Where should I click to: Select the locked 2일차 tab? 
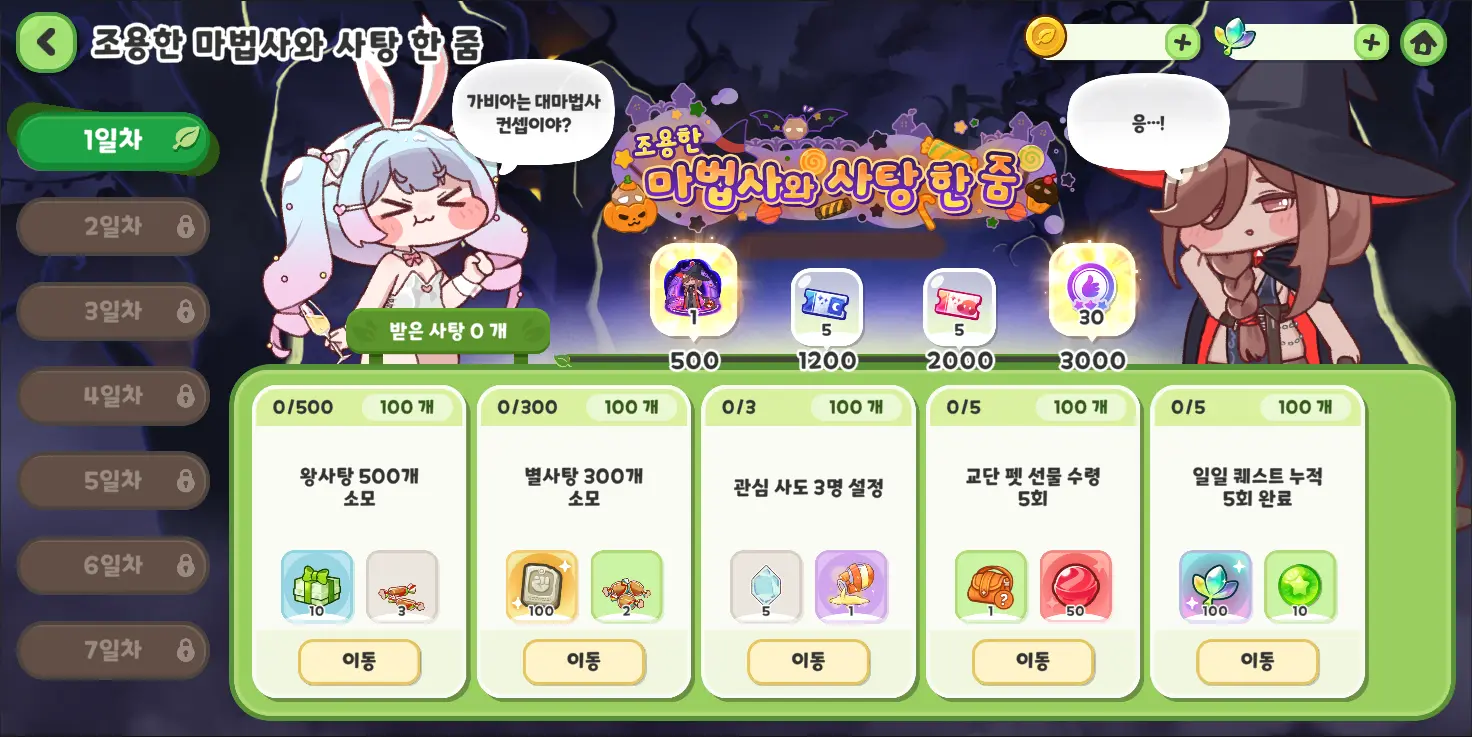click(x=114, y=227)
